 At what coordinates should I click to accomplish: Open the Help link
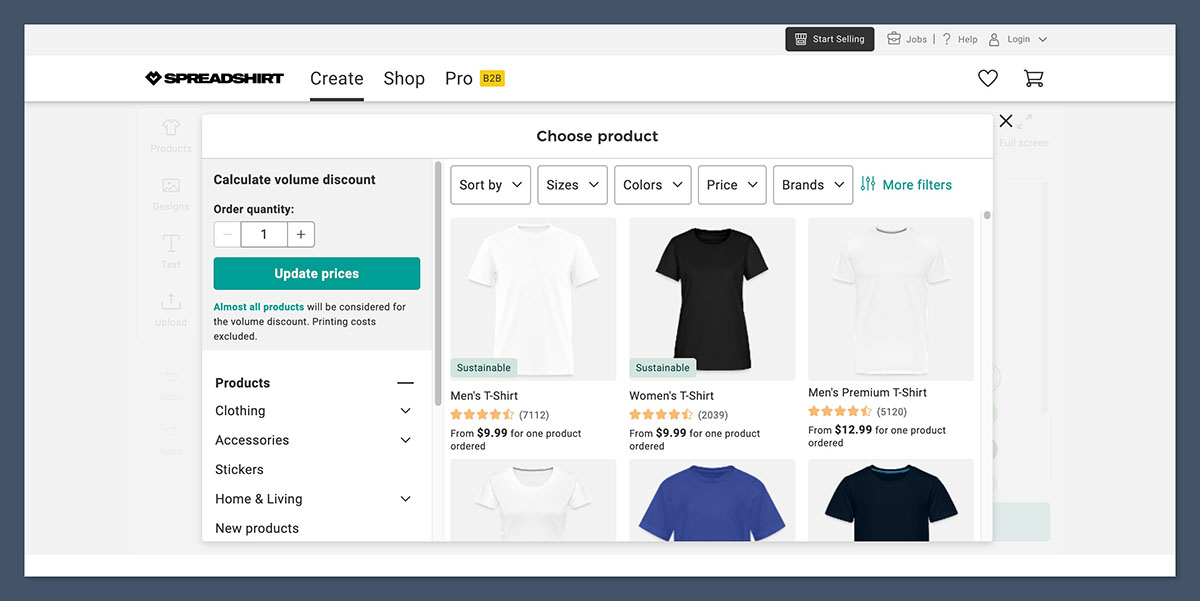click(x=967, y=39)
